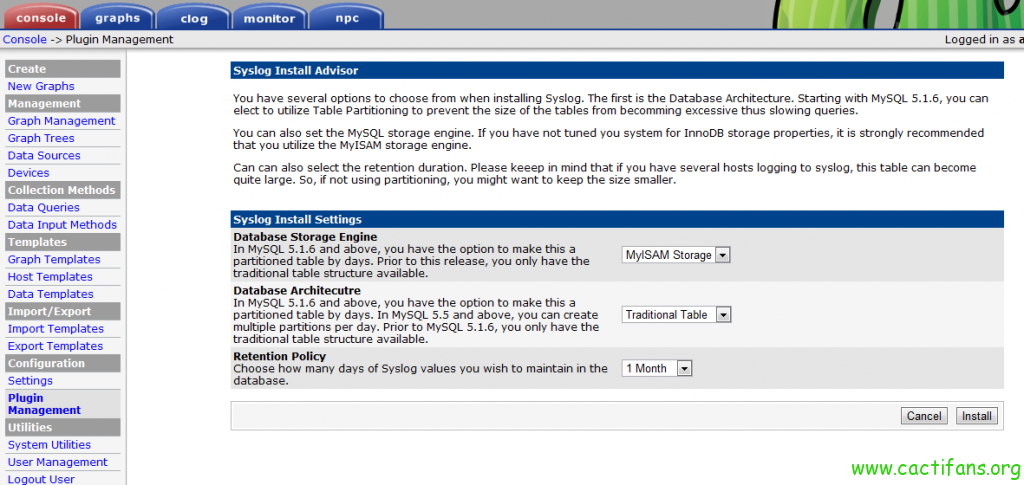
Task: Click the Collection Methods heading
Action: 63,190
